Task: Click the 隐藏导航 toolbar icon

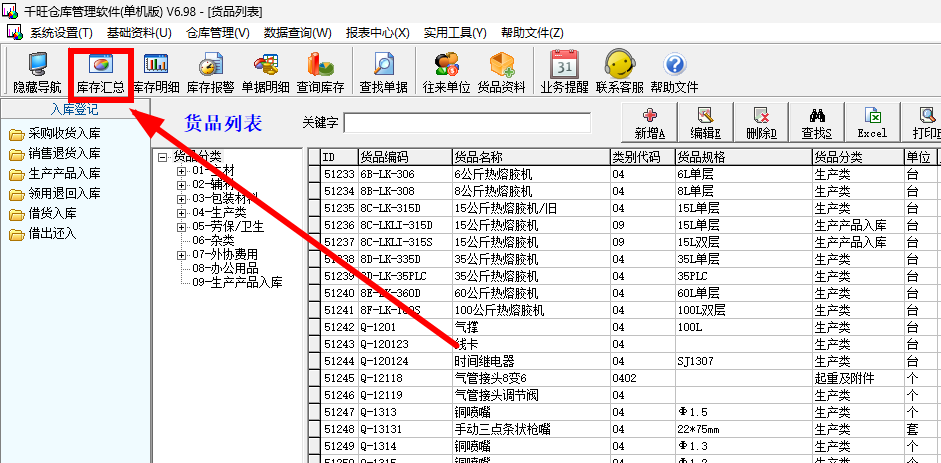Action: (x=37, y=73)
